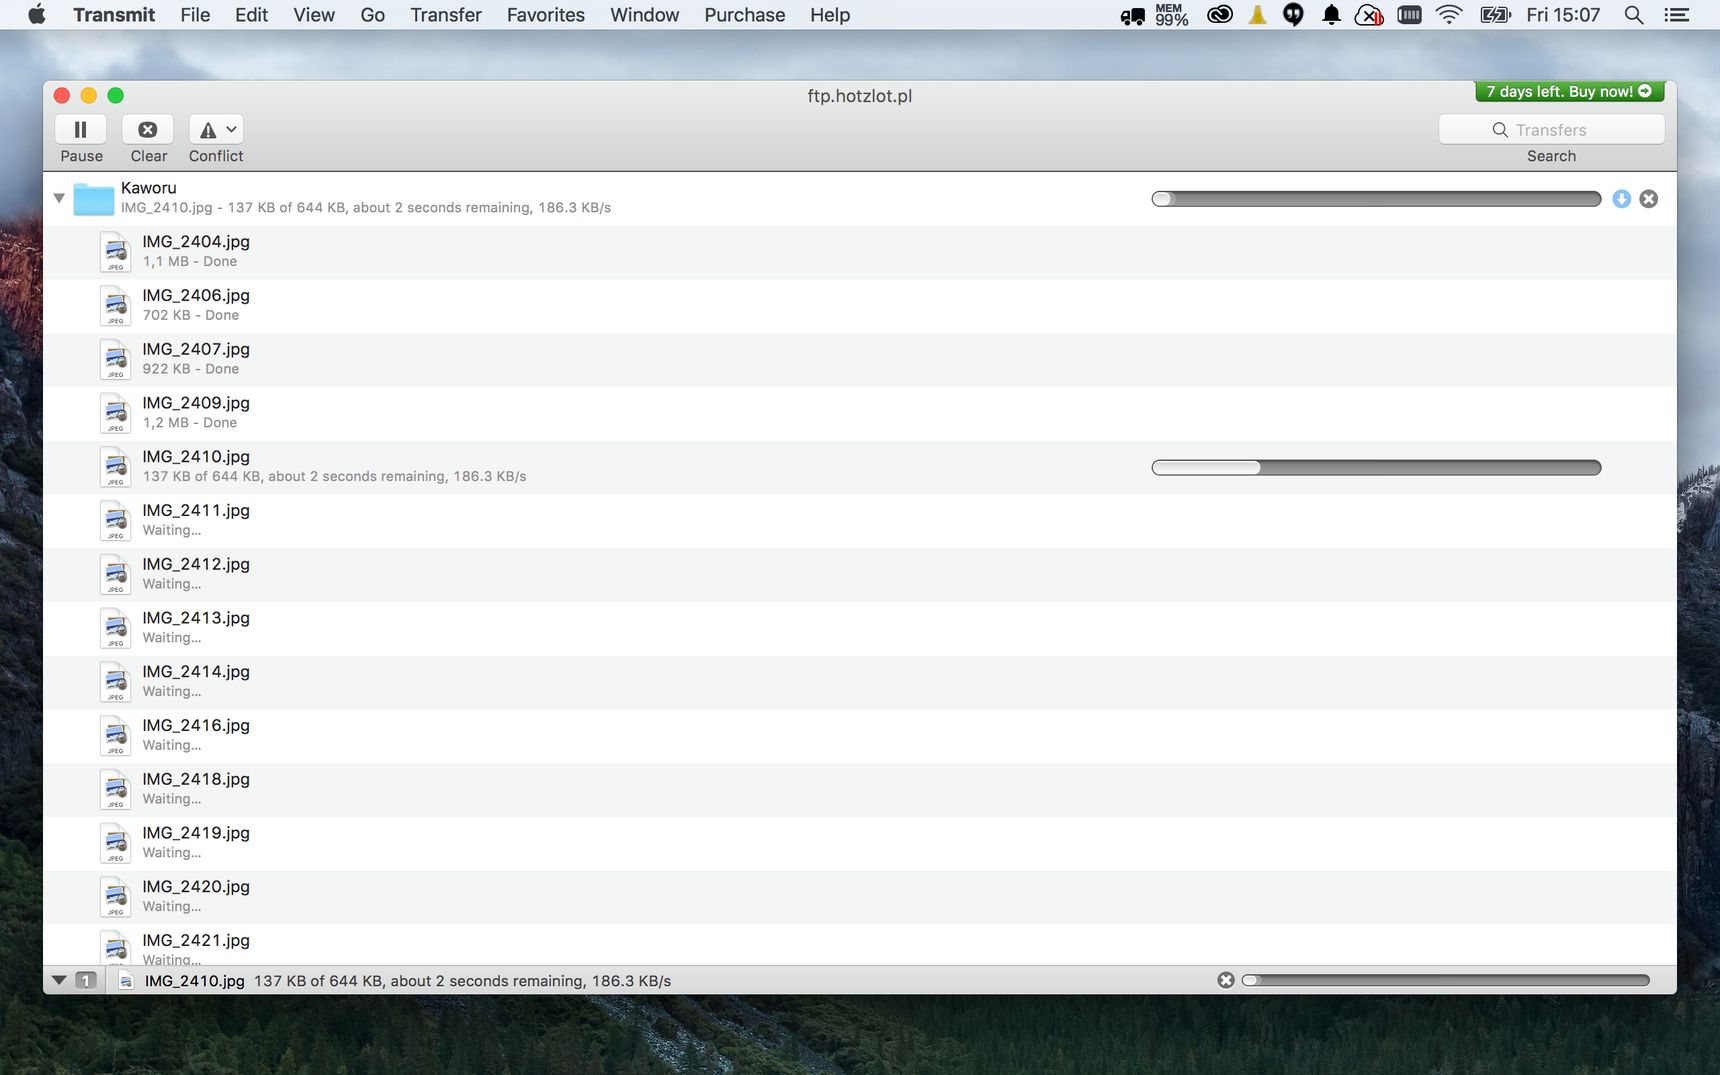
Task: Click the Transfers search field
Action: point(1551,130)
